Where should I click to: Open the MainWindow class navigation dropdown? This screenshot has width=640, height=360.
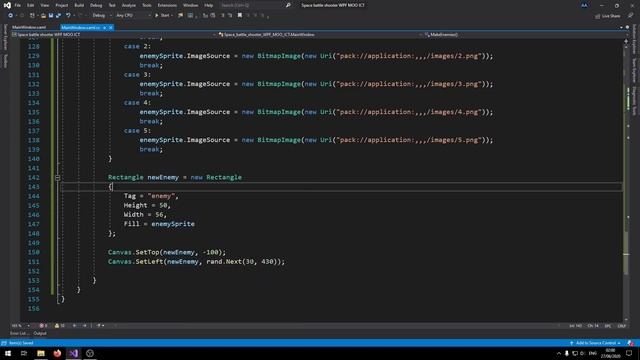click(320, 35)
